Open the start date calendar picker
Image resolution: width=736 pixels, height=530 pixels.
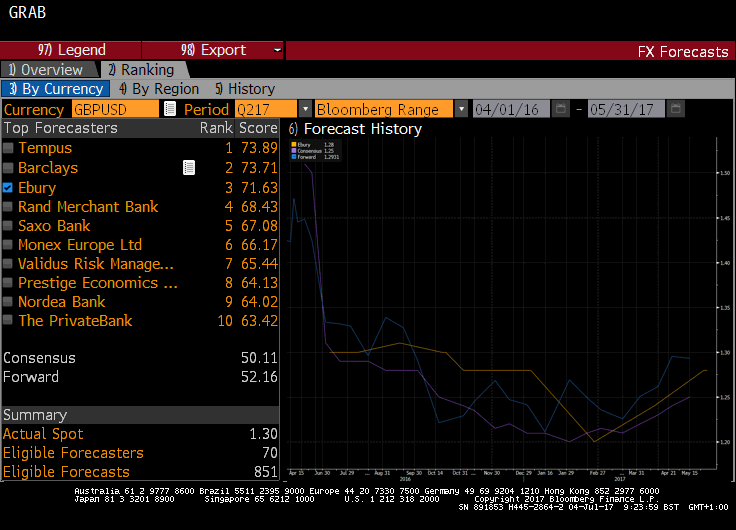coord(560,109)
